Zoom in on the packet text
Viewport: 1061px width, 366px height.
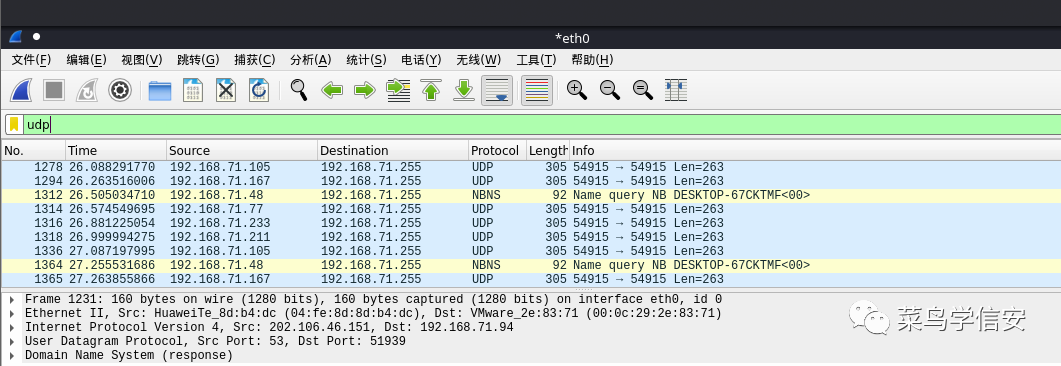(577, 90)
